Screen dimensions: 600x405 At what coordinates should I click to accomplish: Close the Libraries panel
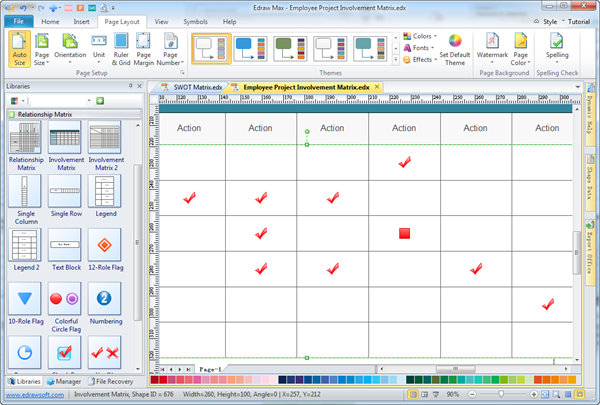[139, 86]
